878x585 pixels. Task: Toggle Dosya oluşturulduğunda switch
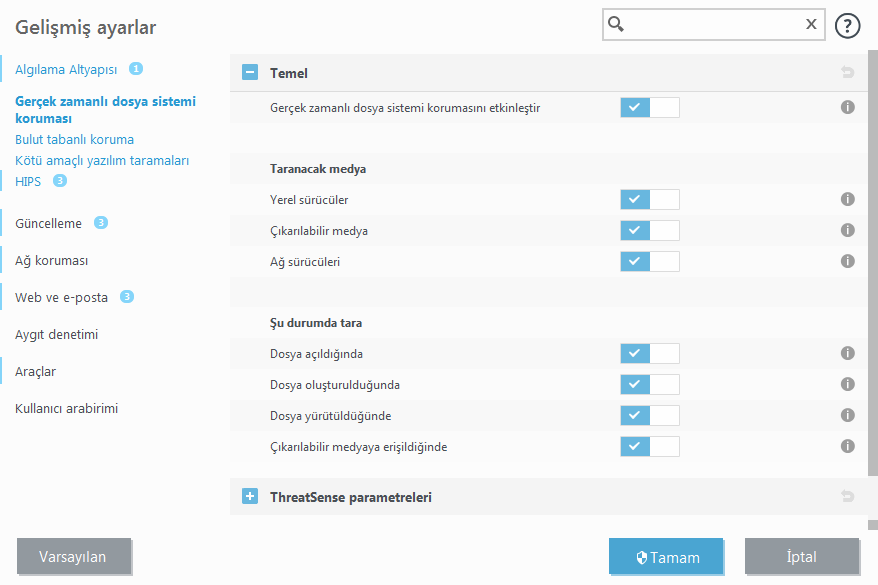click(x=649, y=384)
